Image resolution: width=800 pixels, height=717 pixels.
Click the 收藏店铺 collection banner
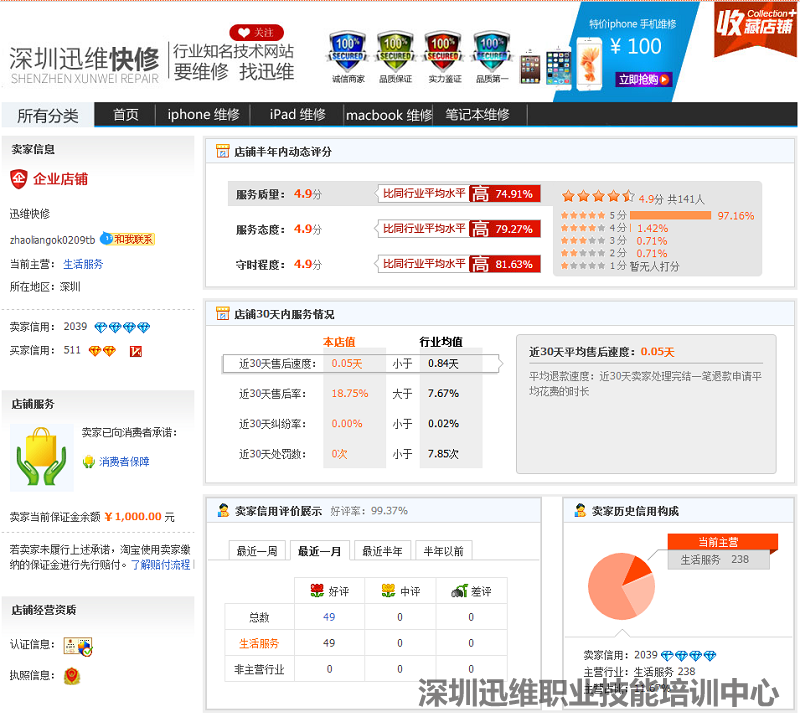pos(755,28)
